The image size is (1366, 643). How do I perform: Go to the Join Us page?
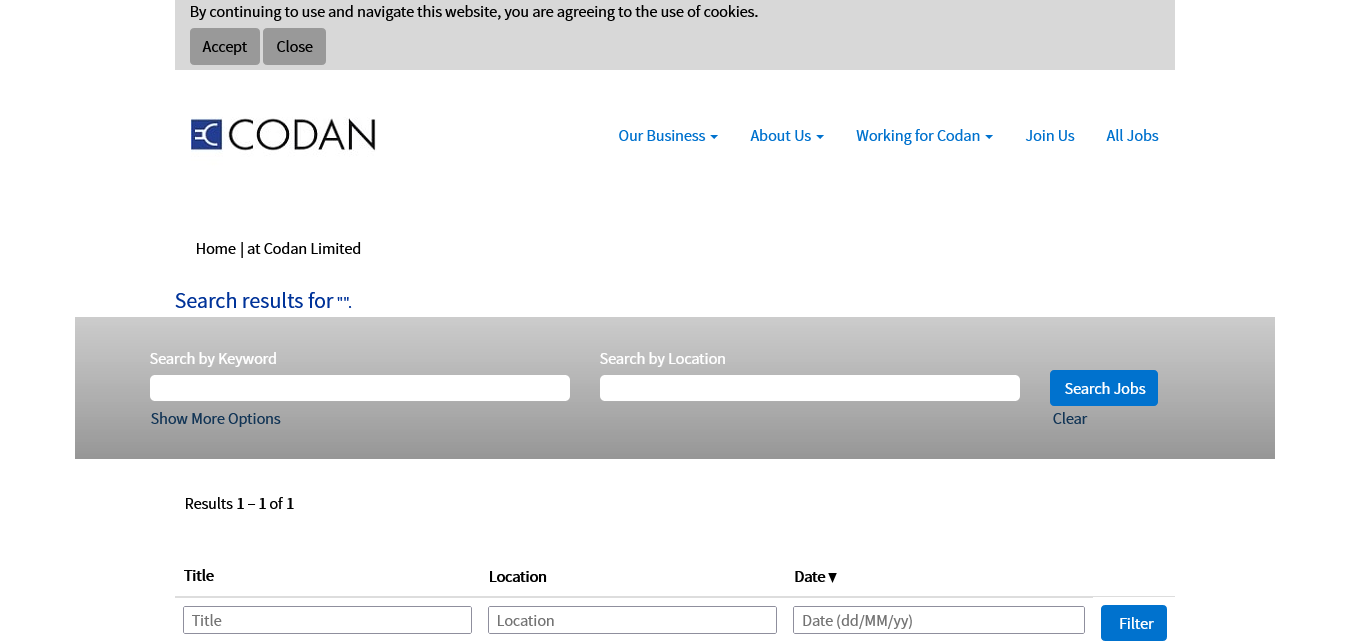coord(1050,136)
